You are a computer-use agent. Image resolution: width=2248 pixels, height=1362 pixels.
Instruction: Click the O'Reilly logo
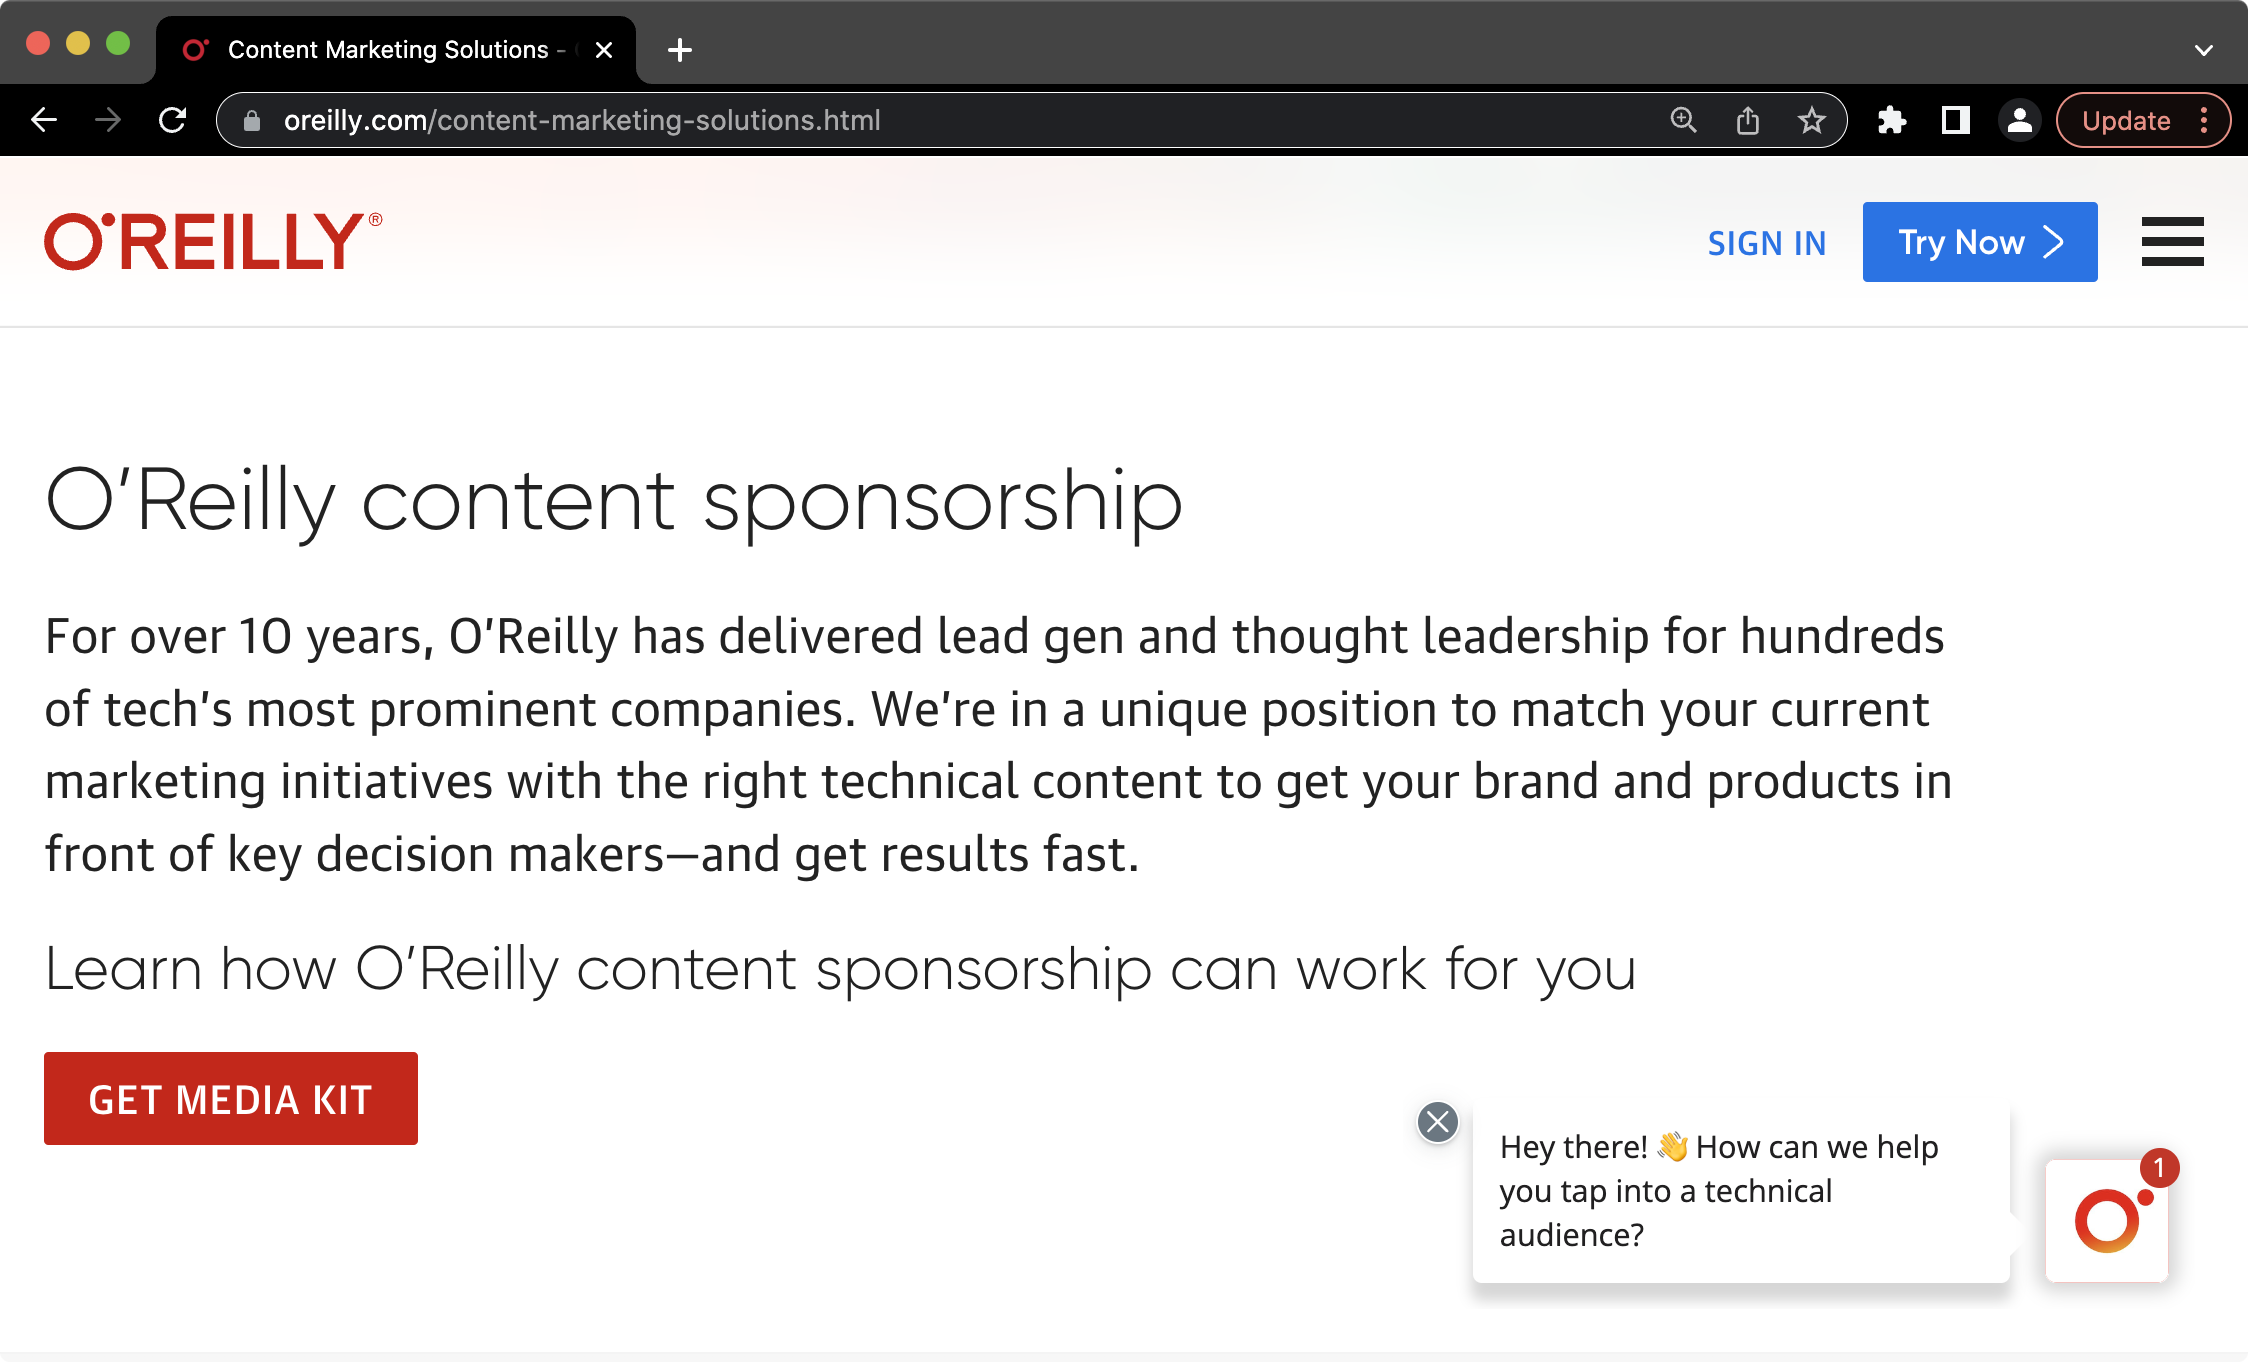click(213, 241)
